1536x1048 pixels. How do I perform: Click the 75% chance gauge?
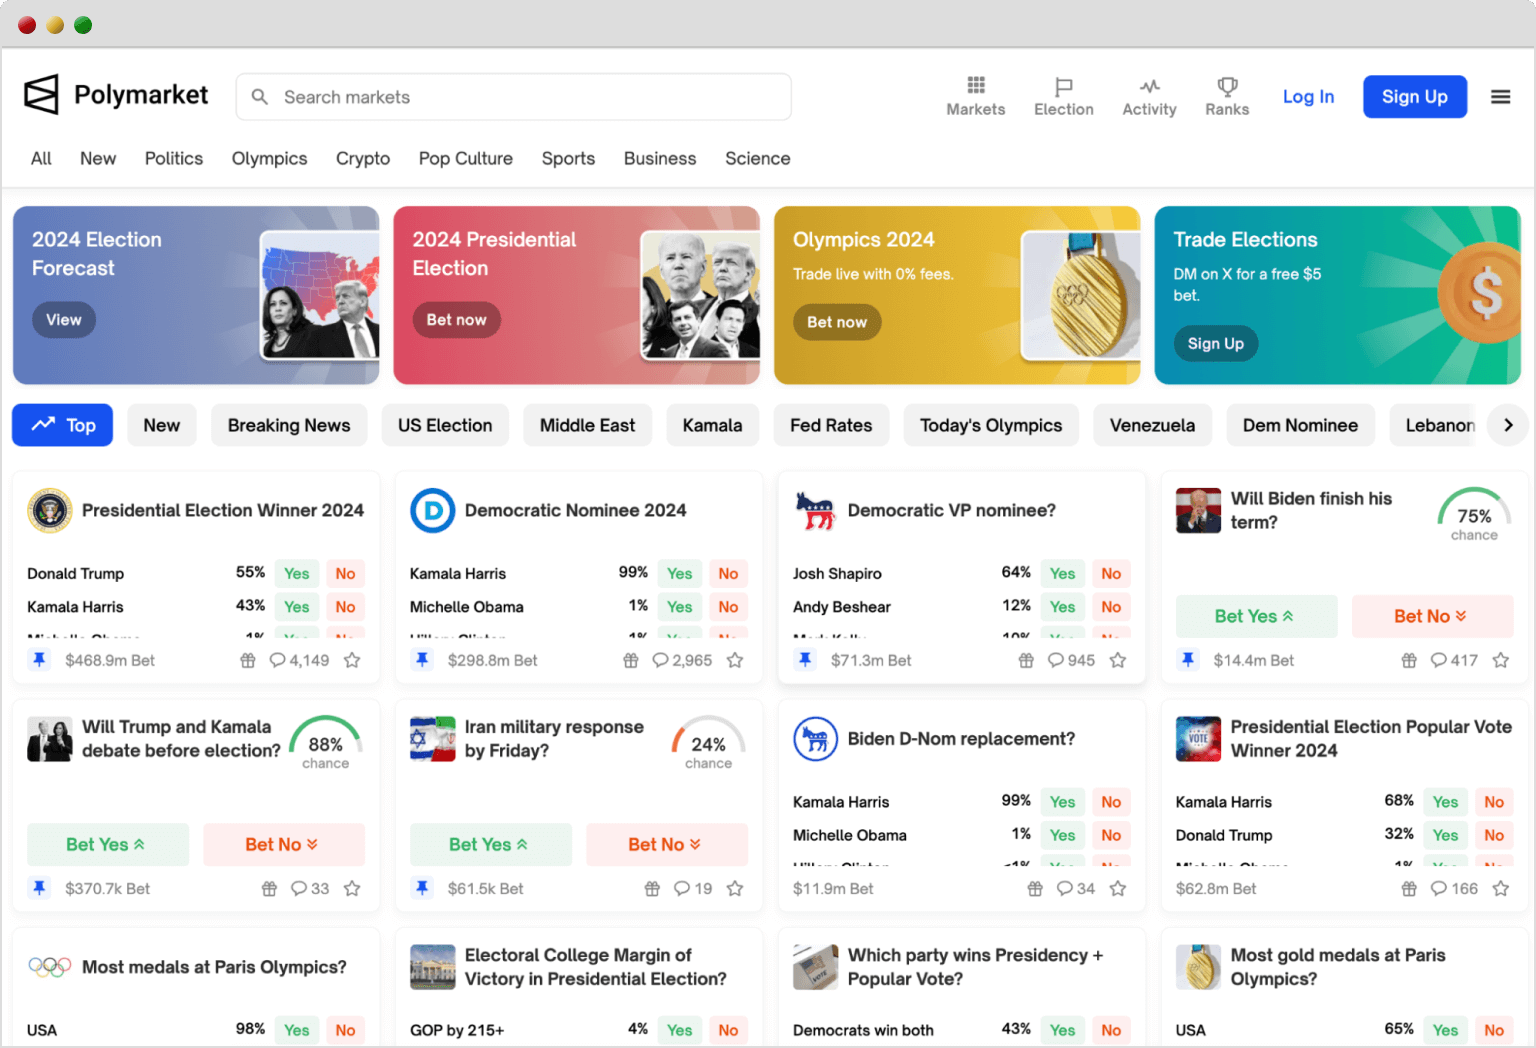coord(1474,514)
